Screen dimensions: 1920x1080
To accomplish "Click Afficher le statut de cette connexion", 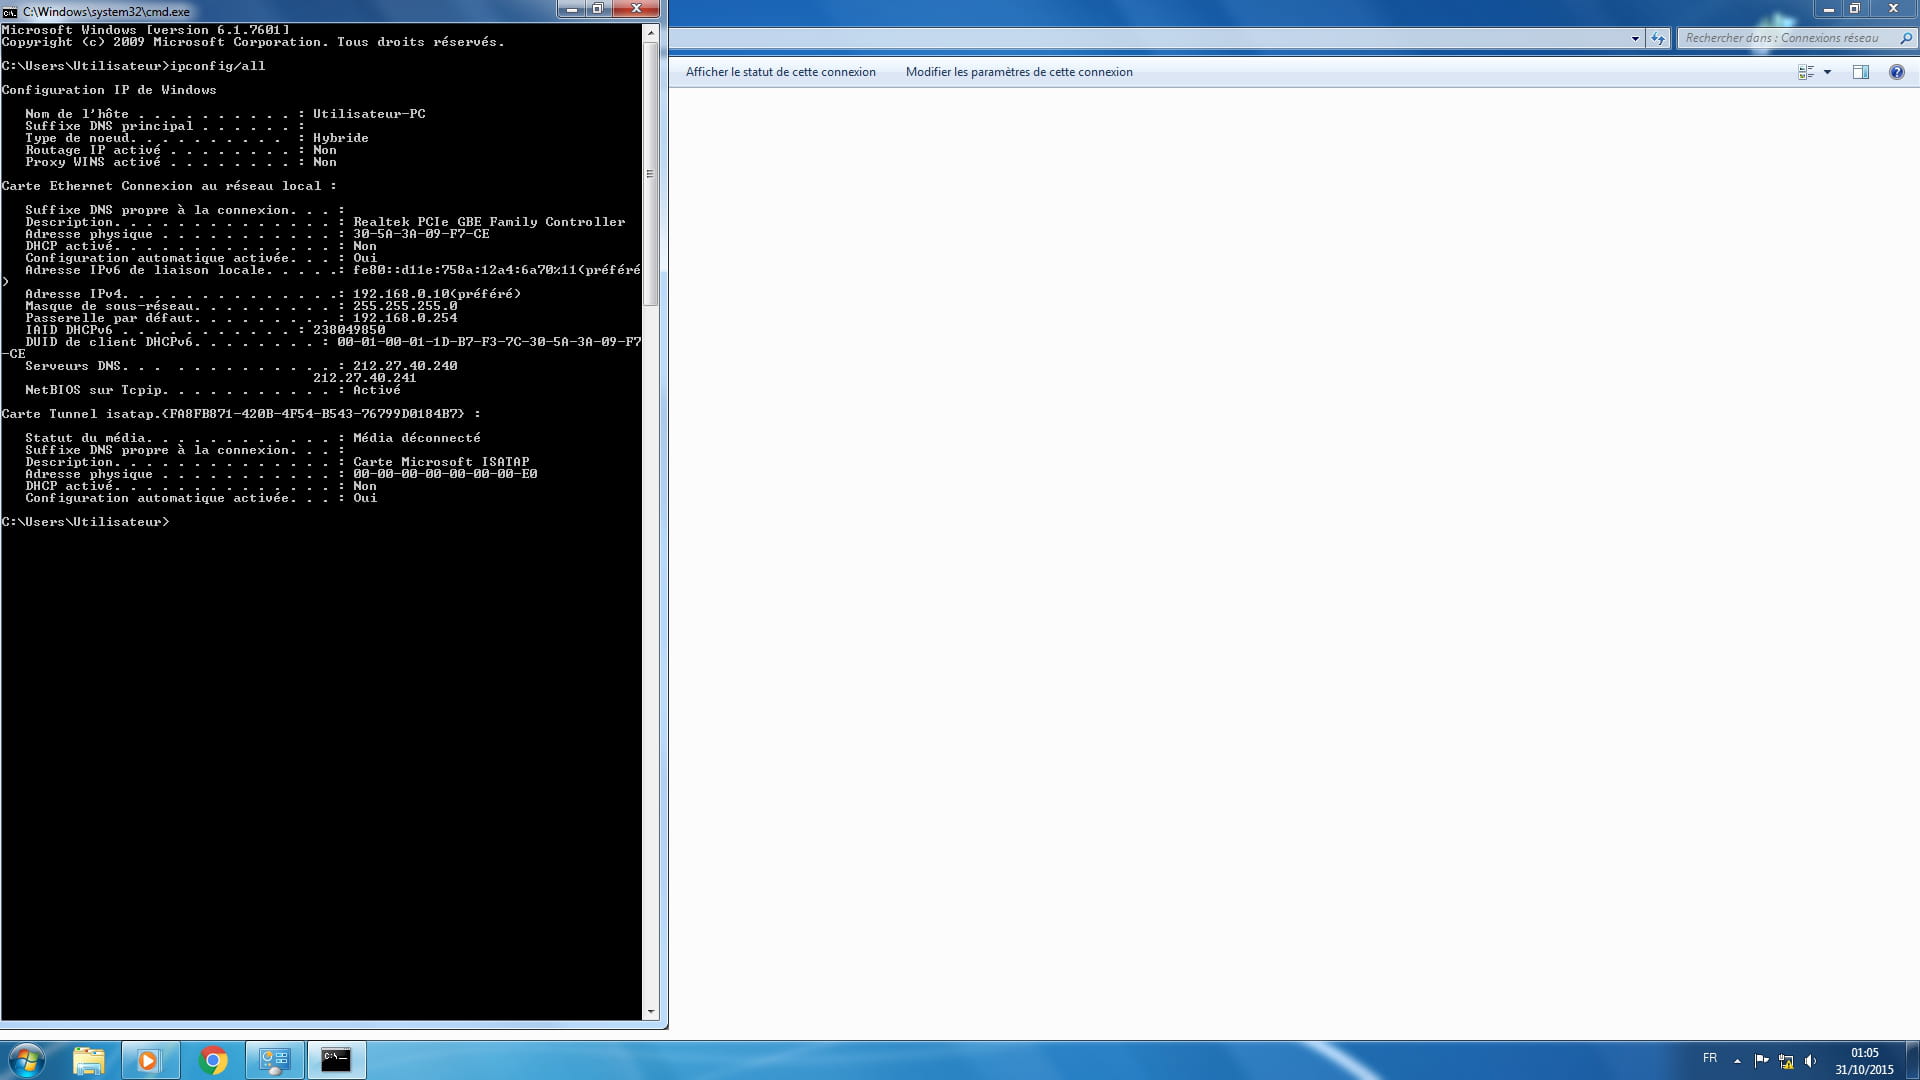I will (780, 72).
